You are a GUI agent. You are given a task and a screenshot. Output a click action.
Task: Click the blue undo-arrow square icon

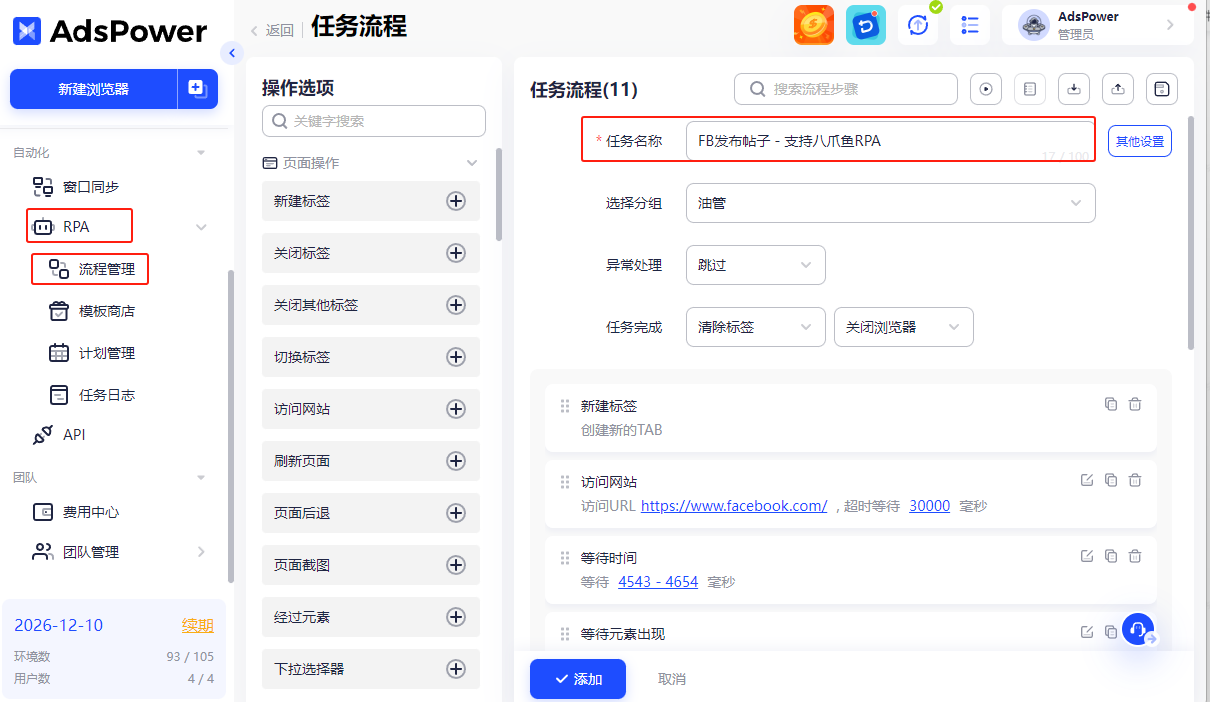(866, 25)
